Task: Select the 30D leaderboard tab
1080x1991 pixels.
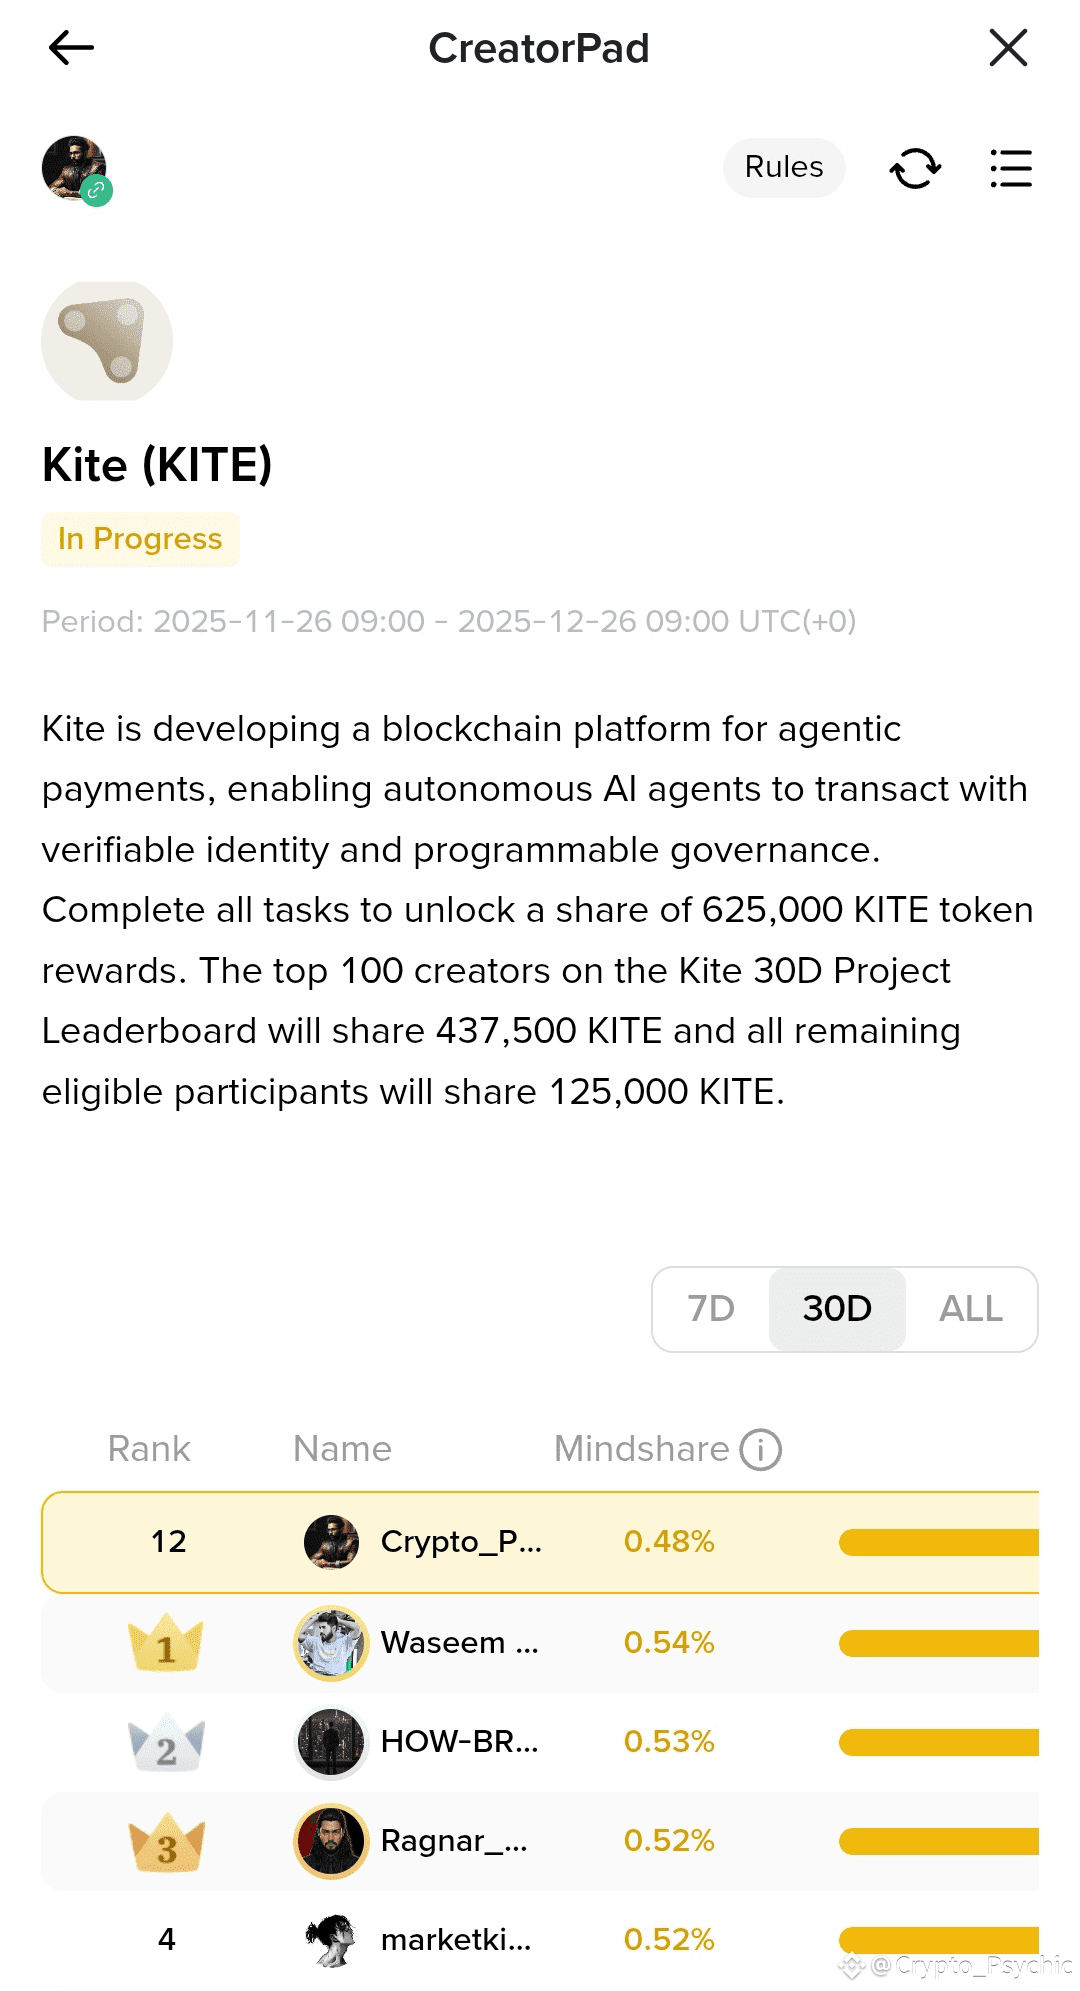Action: coord(837,1309)
